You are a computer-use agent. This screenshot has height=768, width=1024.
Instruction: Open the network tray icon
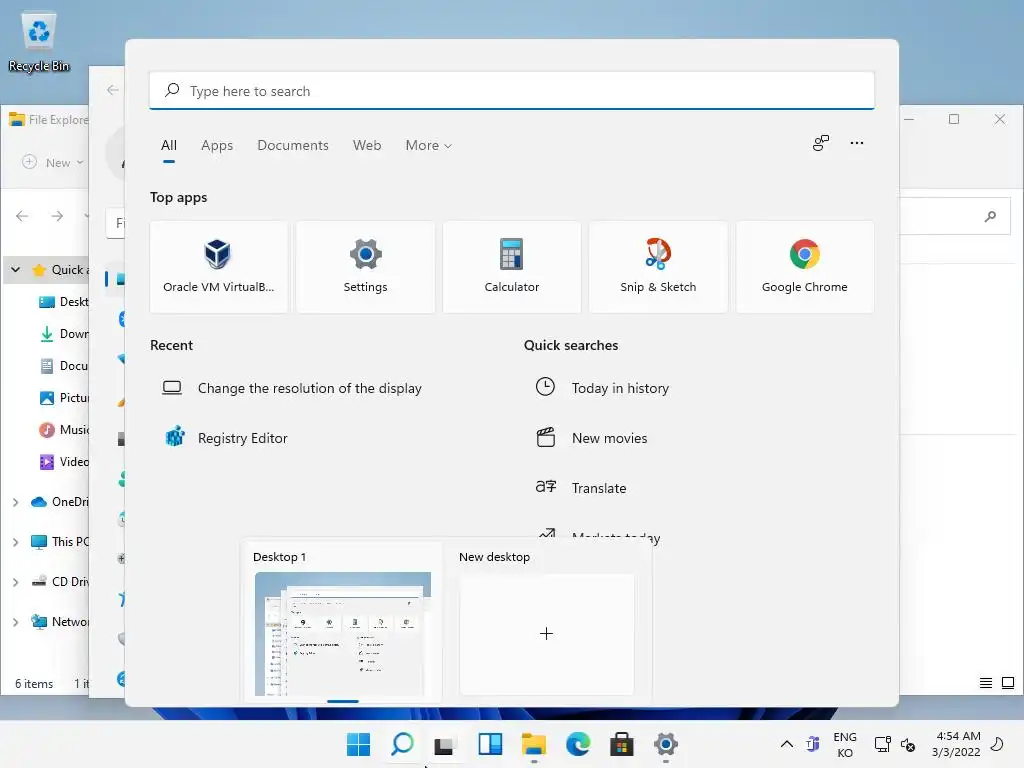tap(882, 744)
